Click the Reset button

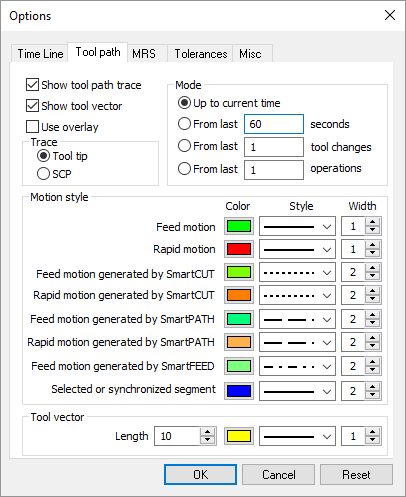[x=356, y=474]
